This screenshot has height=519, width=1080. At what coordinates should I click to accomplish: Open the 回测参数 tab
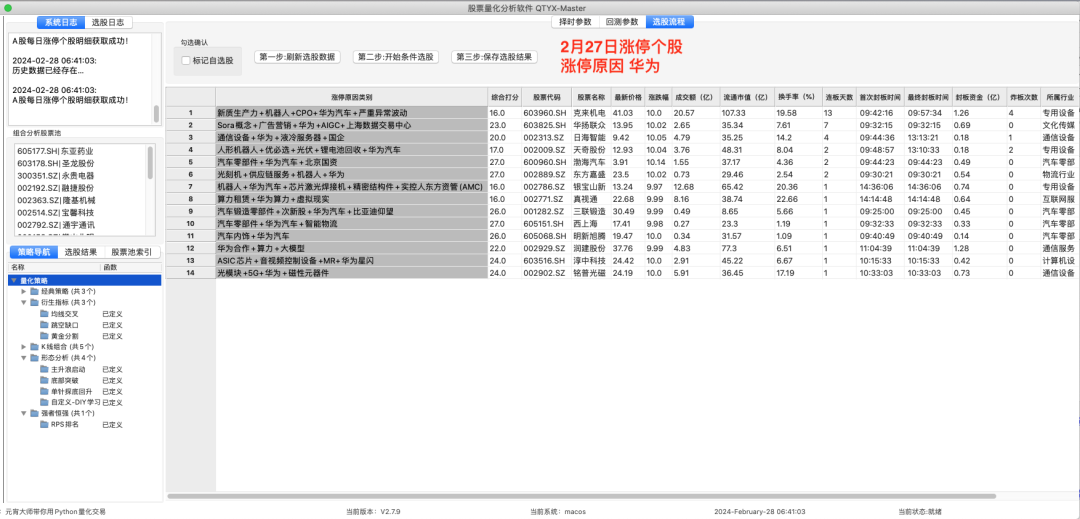(622, 22)
